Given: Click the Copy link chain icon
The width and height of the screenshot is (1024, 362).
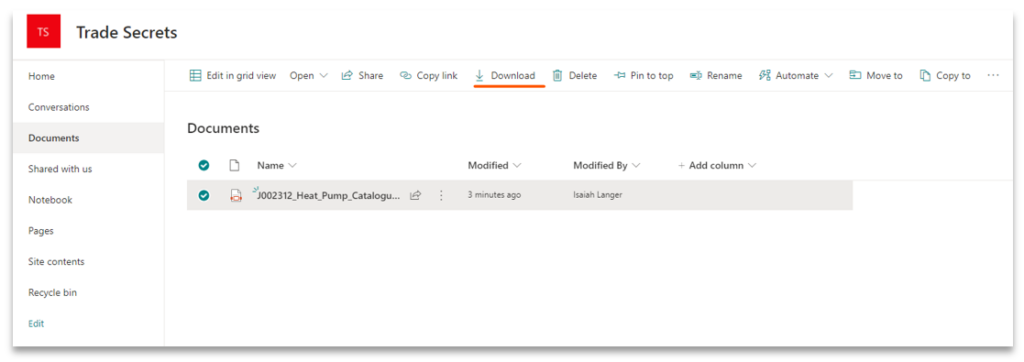Looking at the screenshot, I should tap(406, 76).
